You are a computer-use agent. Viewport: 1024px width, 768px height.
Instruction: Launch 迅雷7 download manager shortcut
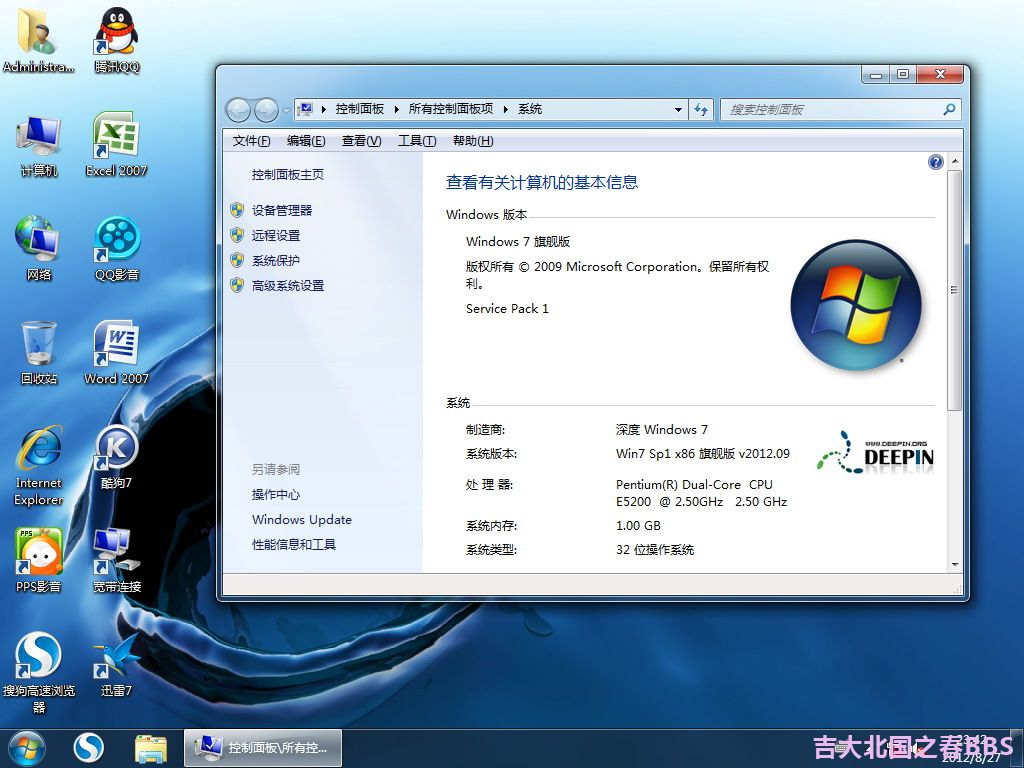coord(116,665)
